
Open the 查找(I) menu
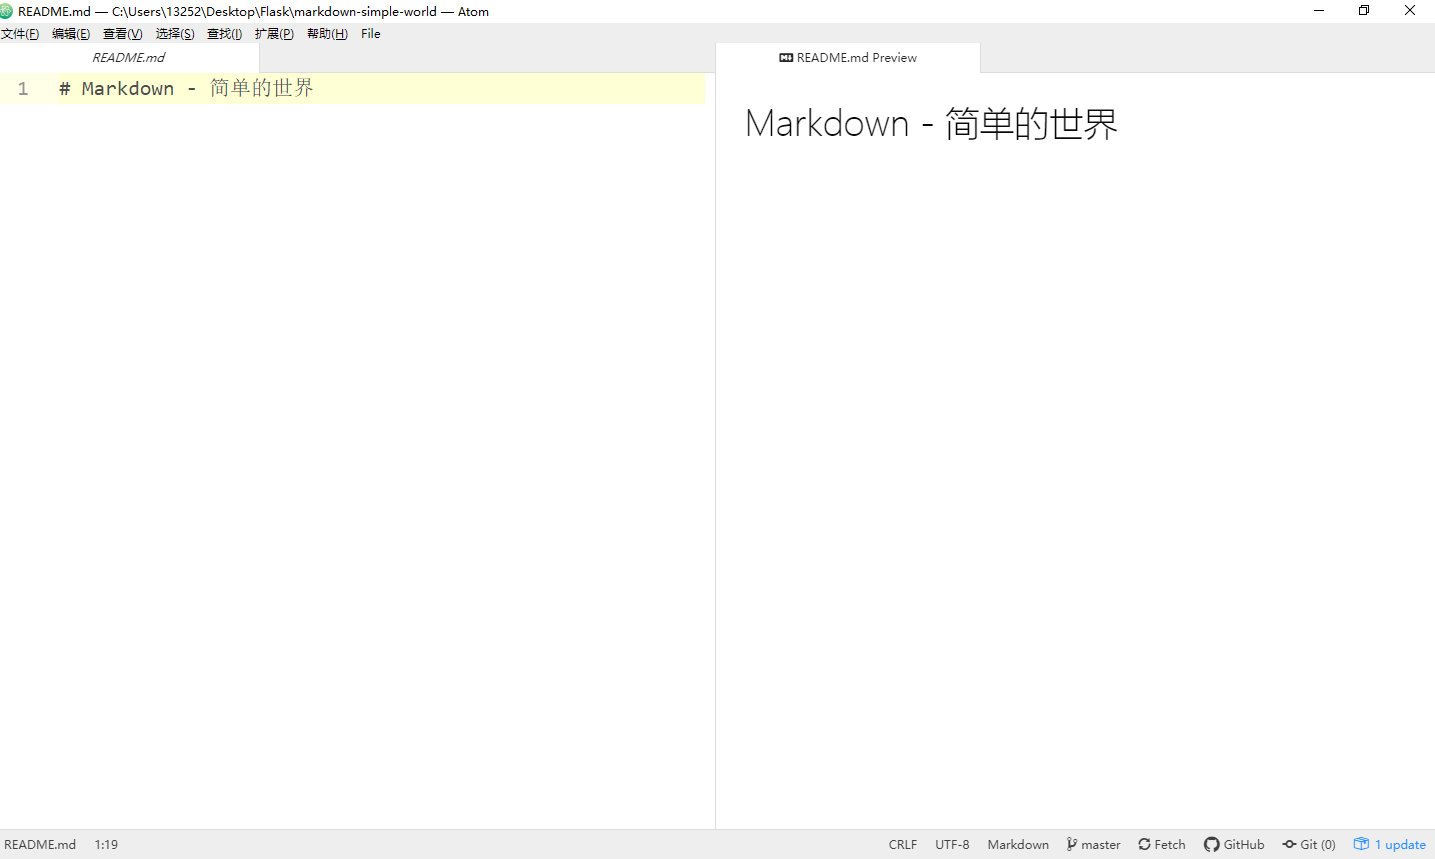[225, 34]
